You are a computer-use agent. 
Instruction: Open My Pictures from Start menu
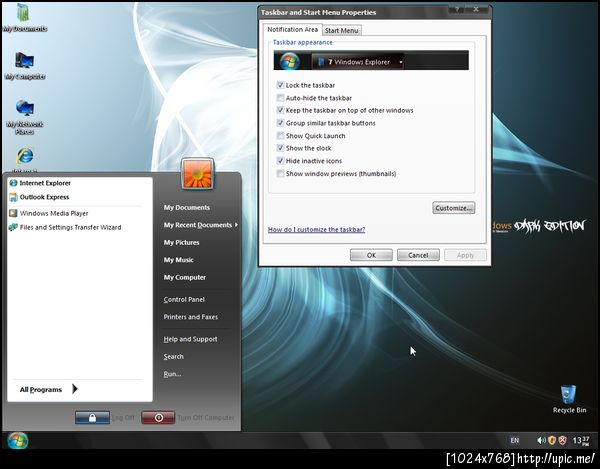[181, 243]
